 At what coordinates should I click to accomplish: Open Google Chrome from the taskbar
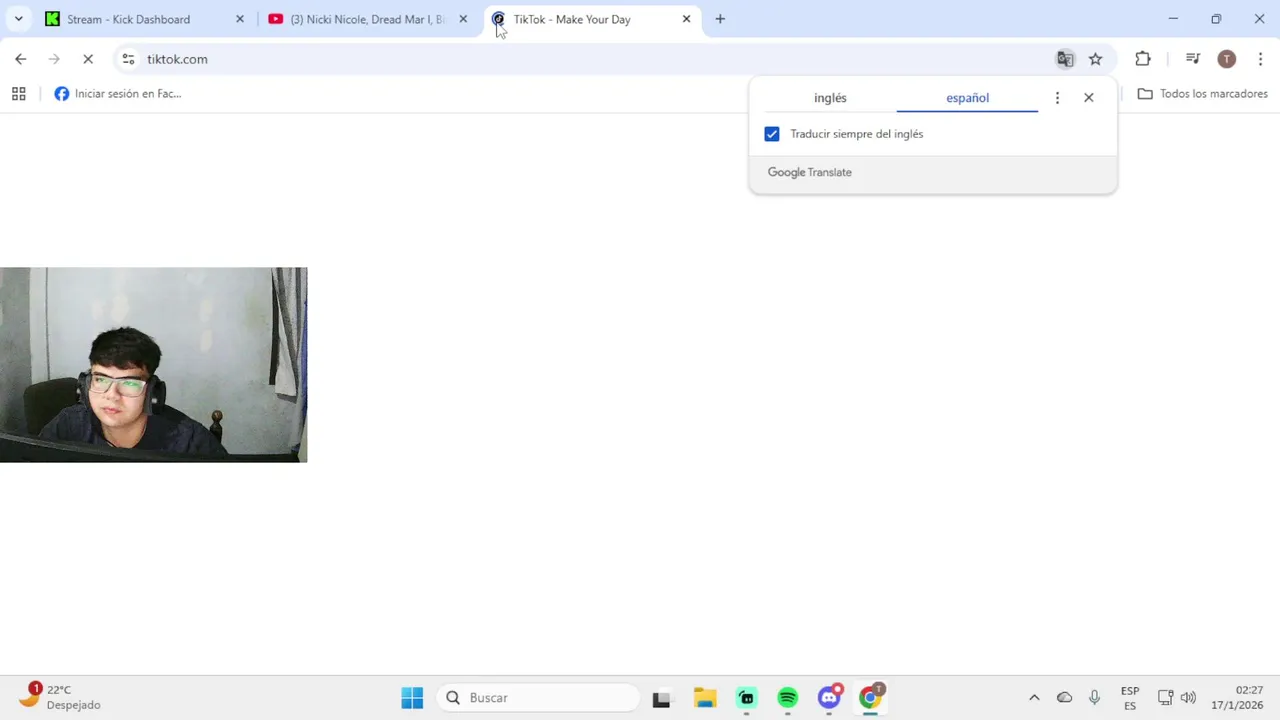point(870,697)
